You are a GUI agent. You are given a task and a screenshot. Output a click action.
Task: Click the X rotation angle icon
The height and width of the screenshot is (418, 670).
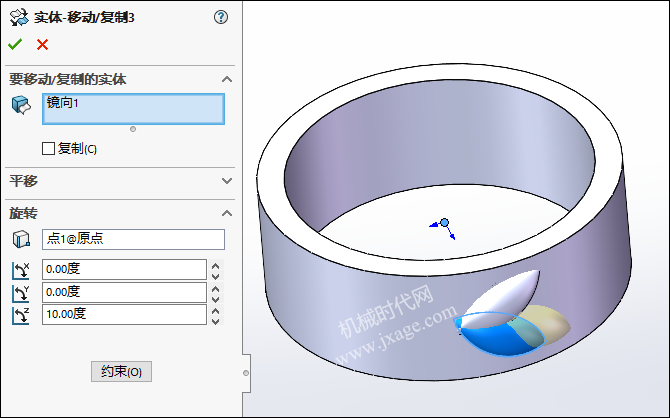pyautogui.click(x=21, y=271)
